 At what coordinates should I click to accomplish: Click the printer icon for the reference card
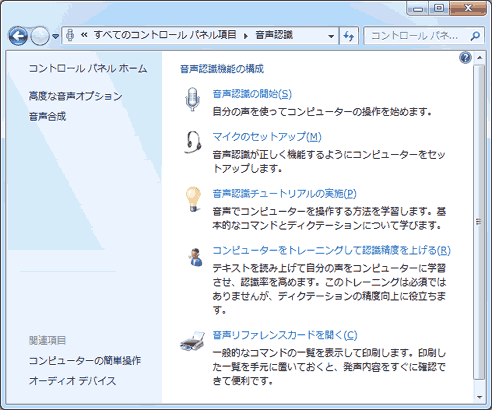[x=193, y=341]
